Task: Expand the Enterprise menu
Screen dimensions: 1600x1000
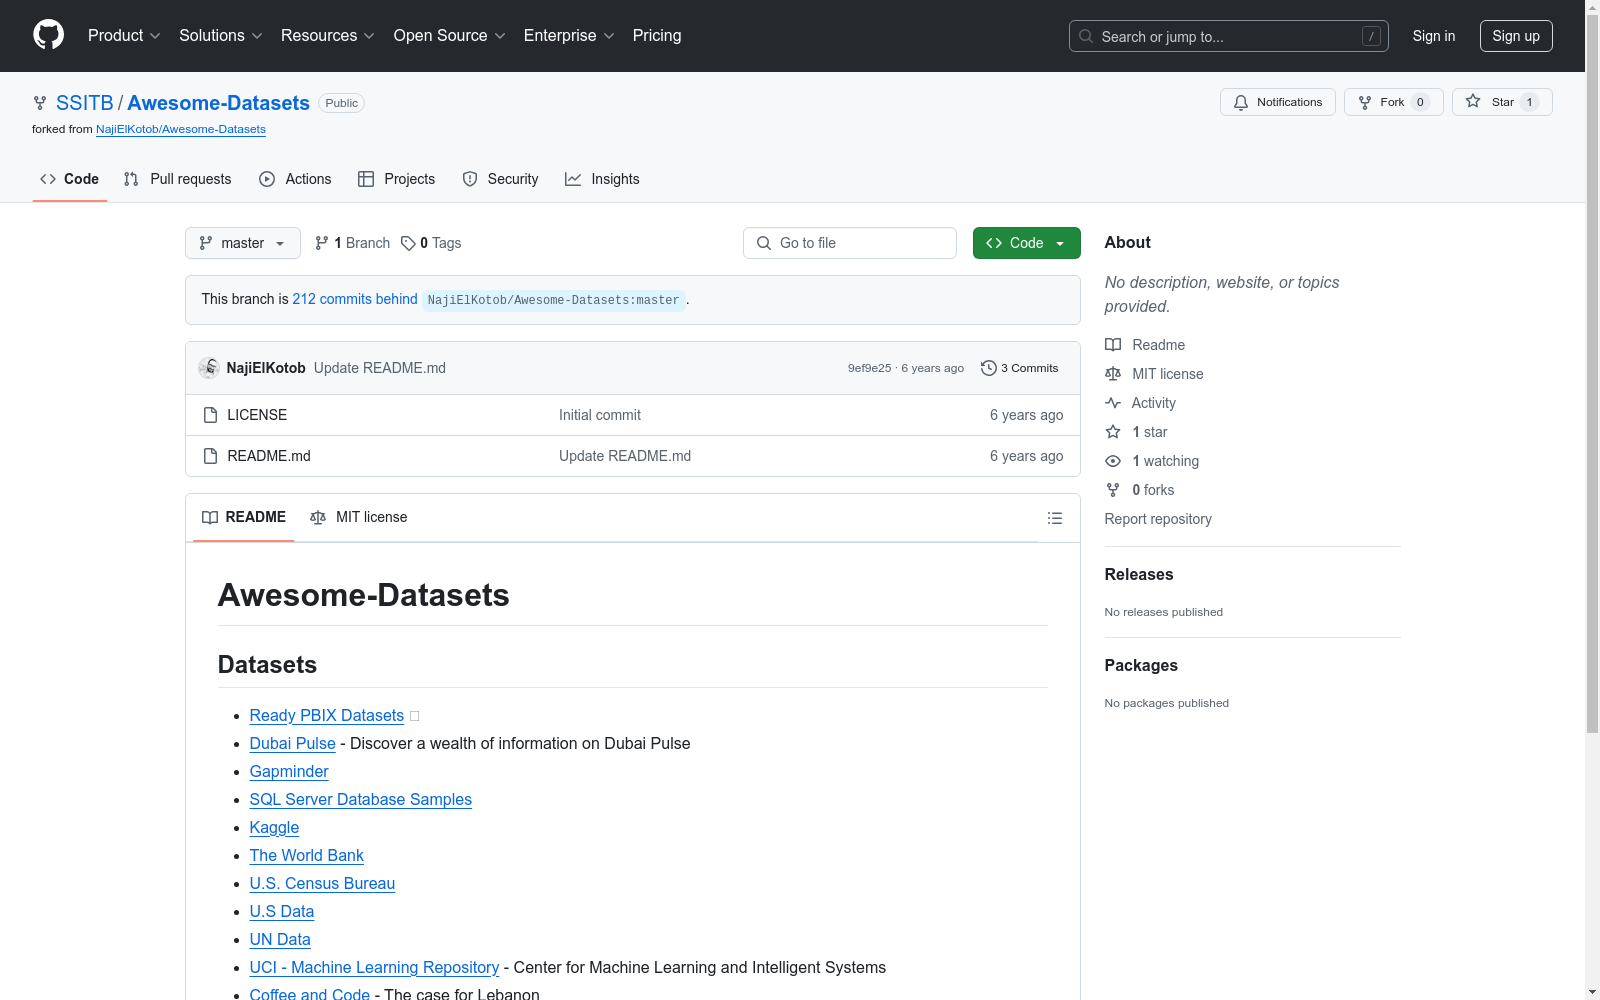Action: (x=569, y=36)
